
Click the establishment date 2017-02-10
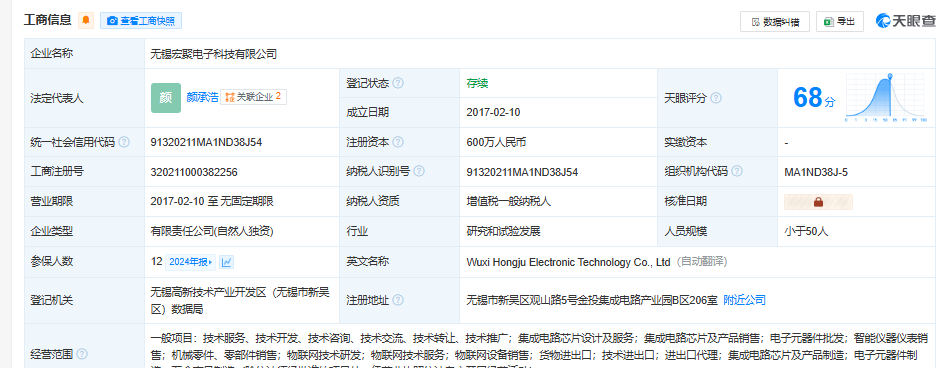tap(493, 112)
